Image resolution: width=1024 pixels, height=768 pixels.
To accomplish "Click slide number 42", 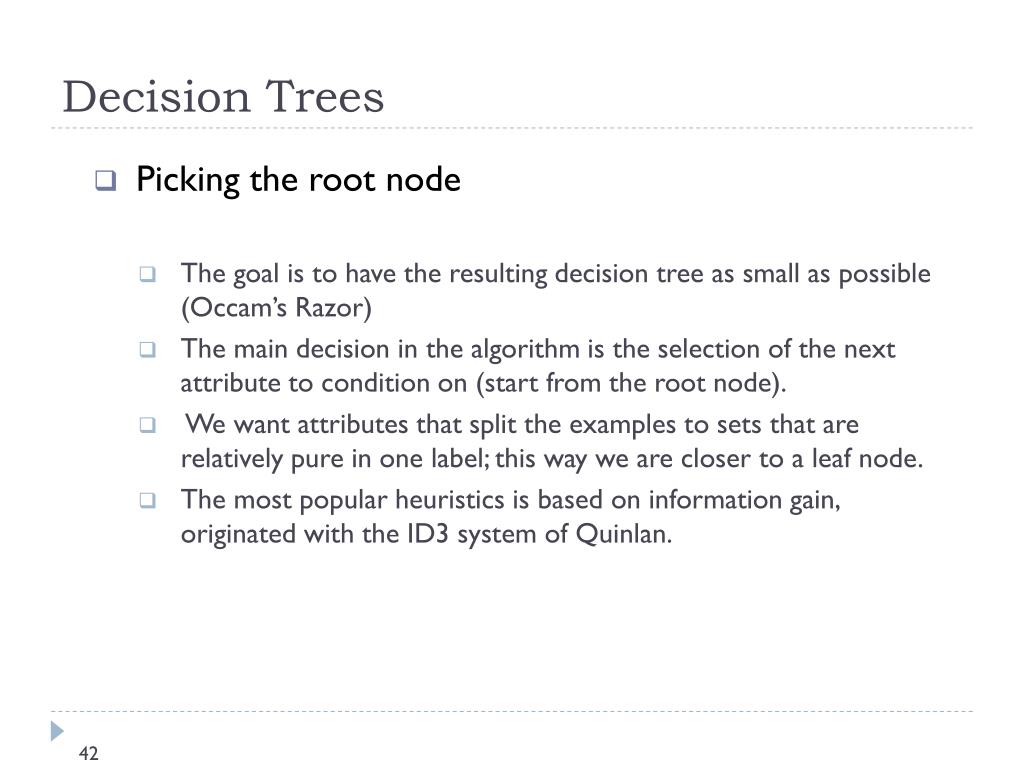I will [88, 753].
